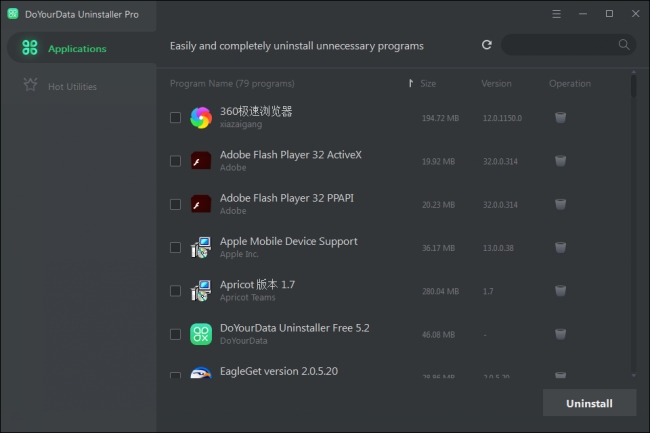The height and width of the screenshot is (433, 650).
Task: Trash icon for Apple Mobile Device Support
Action: coord(560,247)
